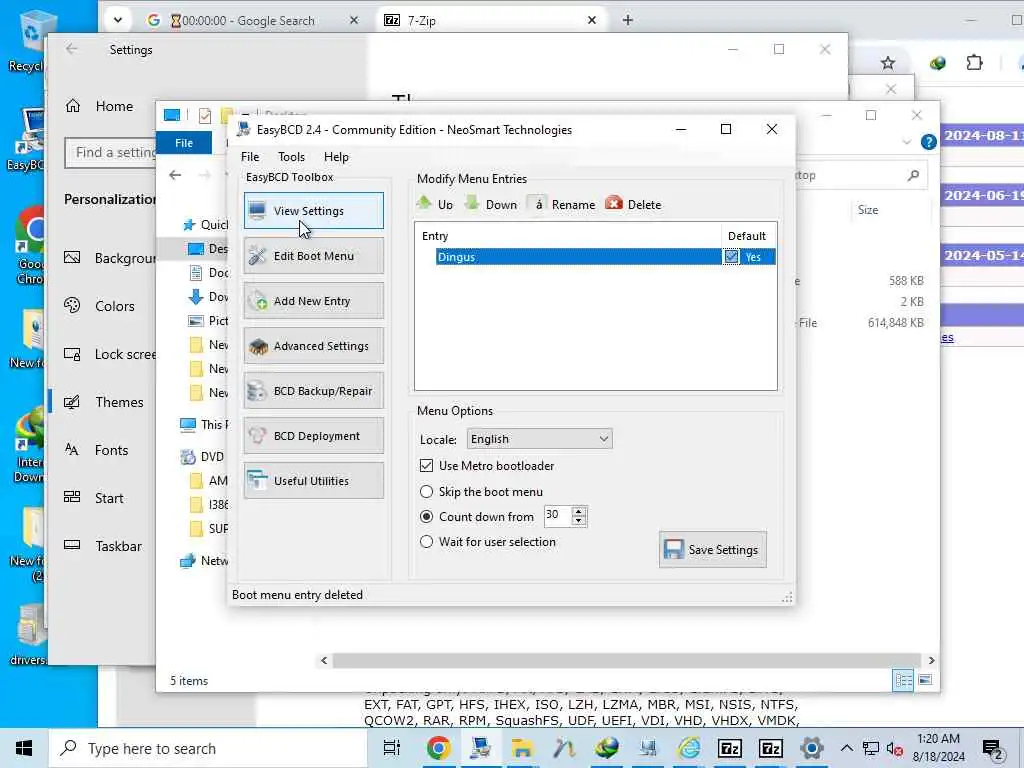The image size is (1024, 768).
Task: Click the Quick access star item
Action: (205, 225)
